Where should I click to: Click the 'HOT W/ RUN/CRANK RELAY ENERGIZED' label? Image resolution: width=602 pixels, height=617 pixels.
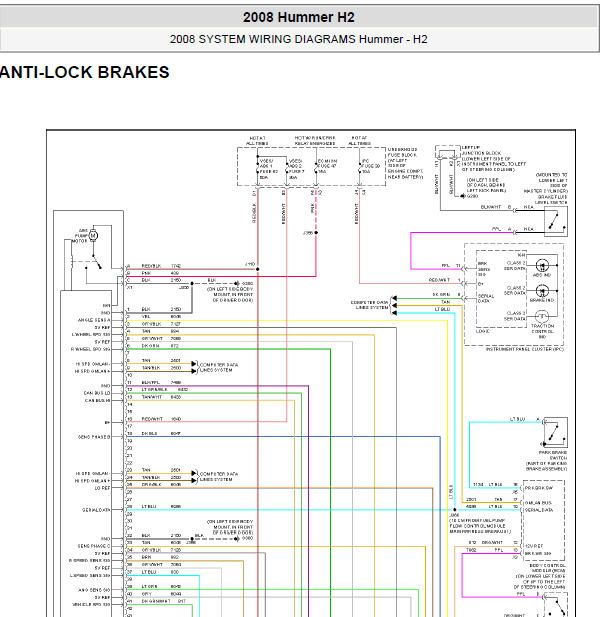(315, 141)
